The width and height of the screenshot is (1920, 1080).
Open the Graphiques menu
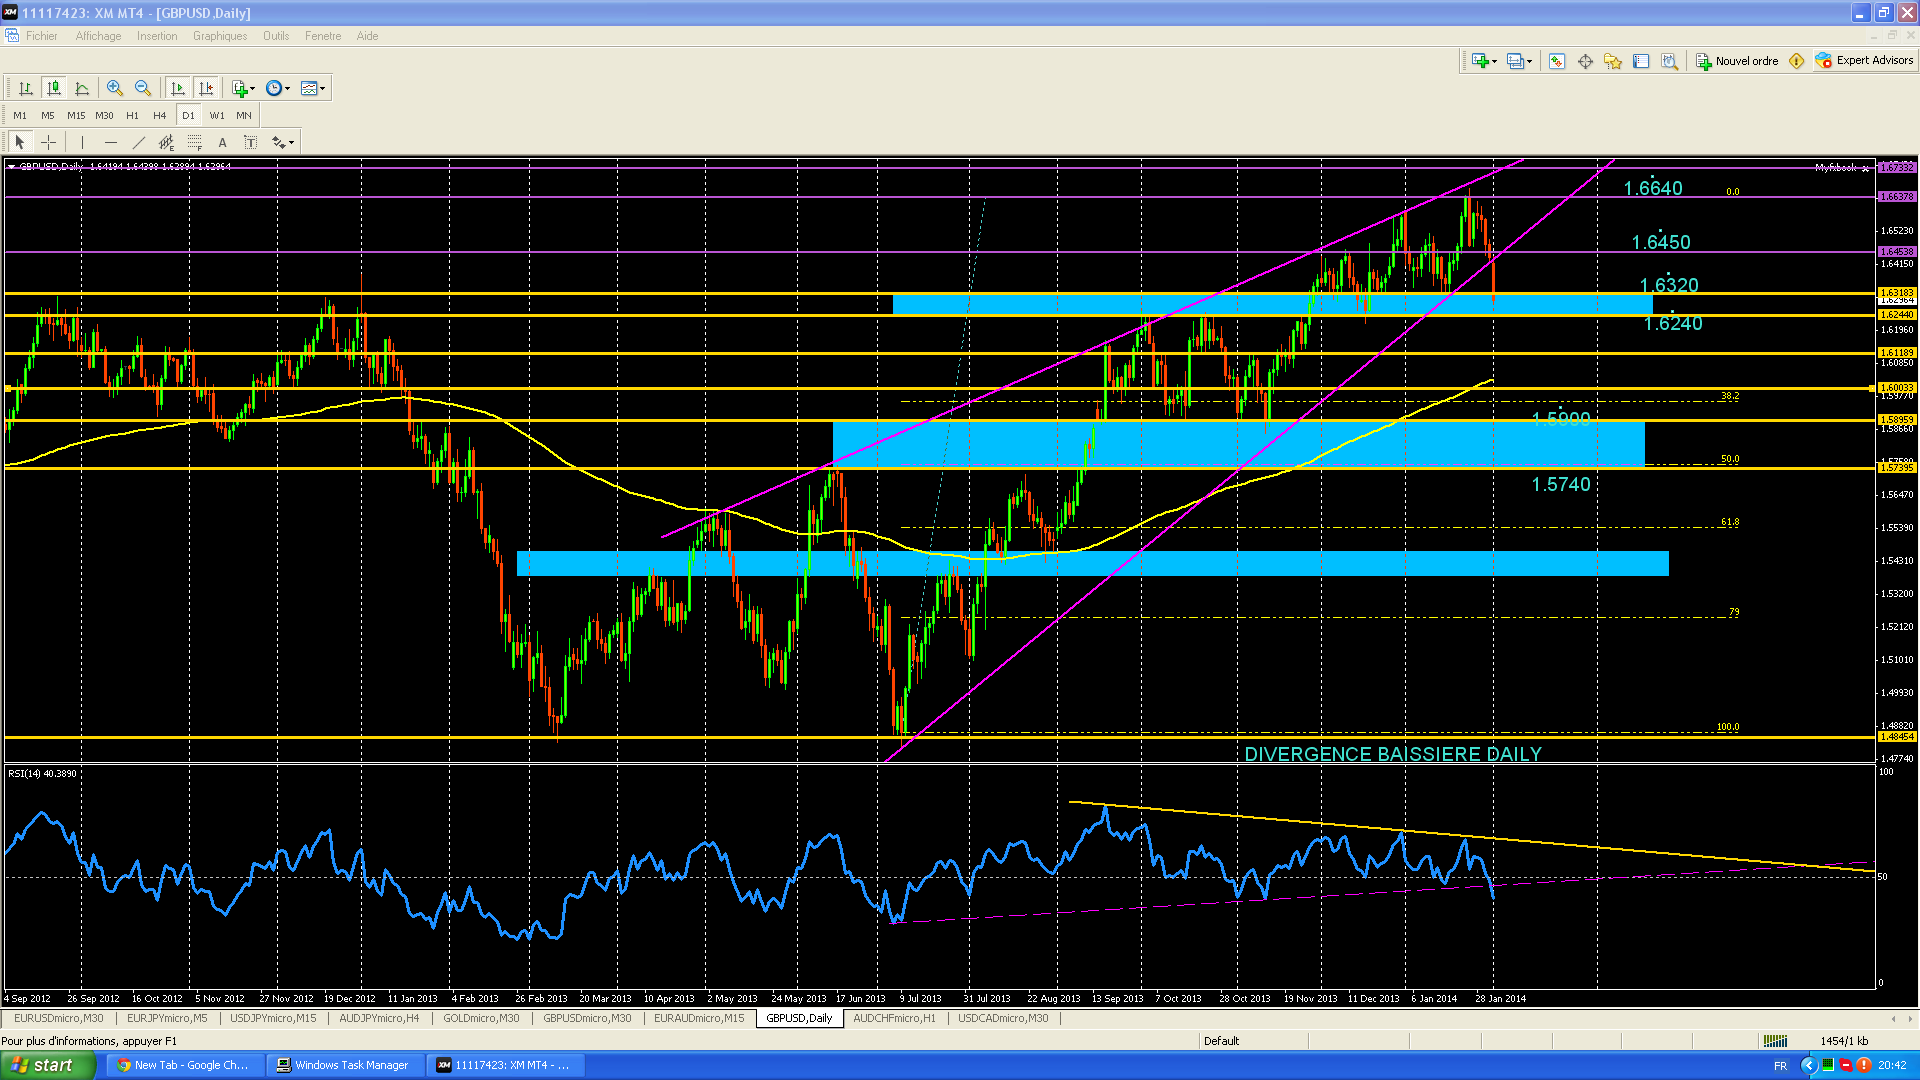pos(219,36)
